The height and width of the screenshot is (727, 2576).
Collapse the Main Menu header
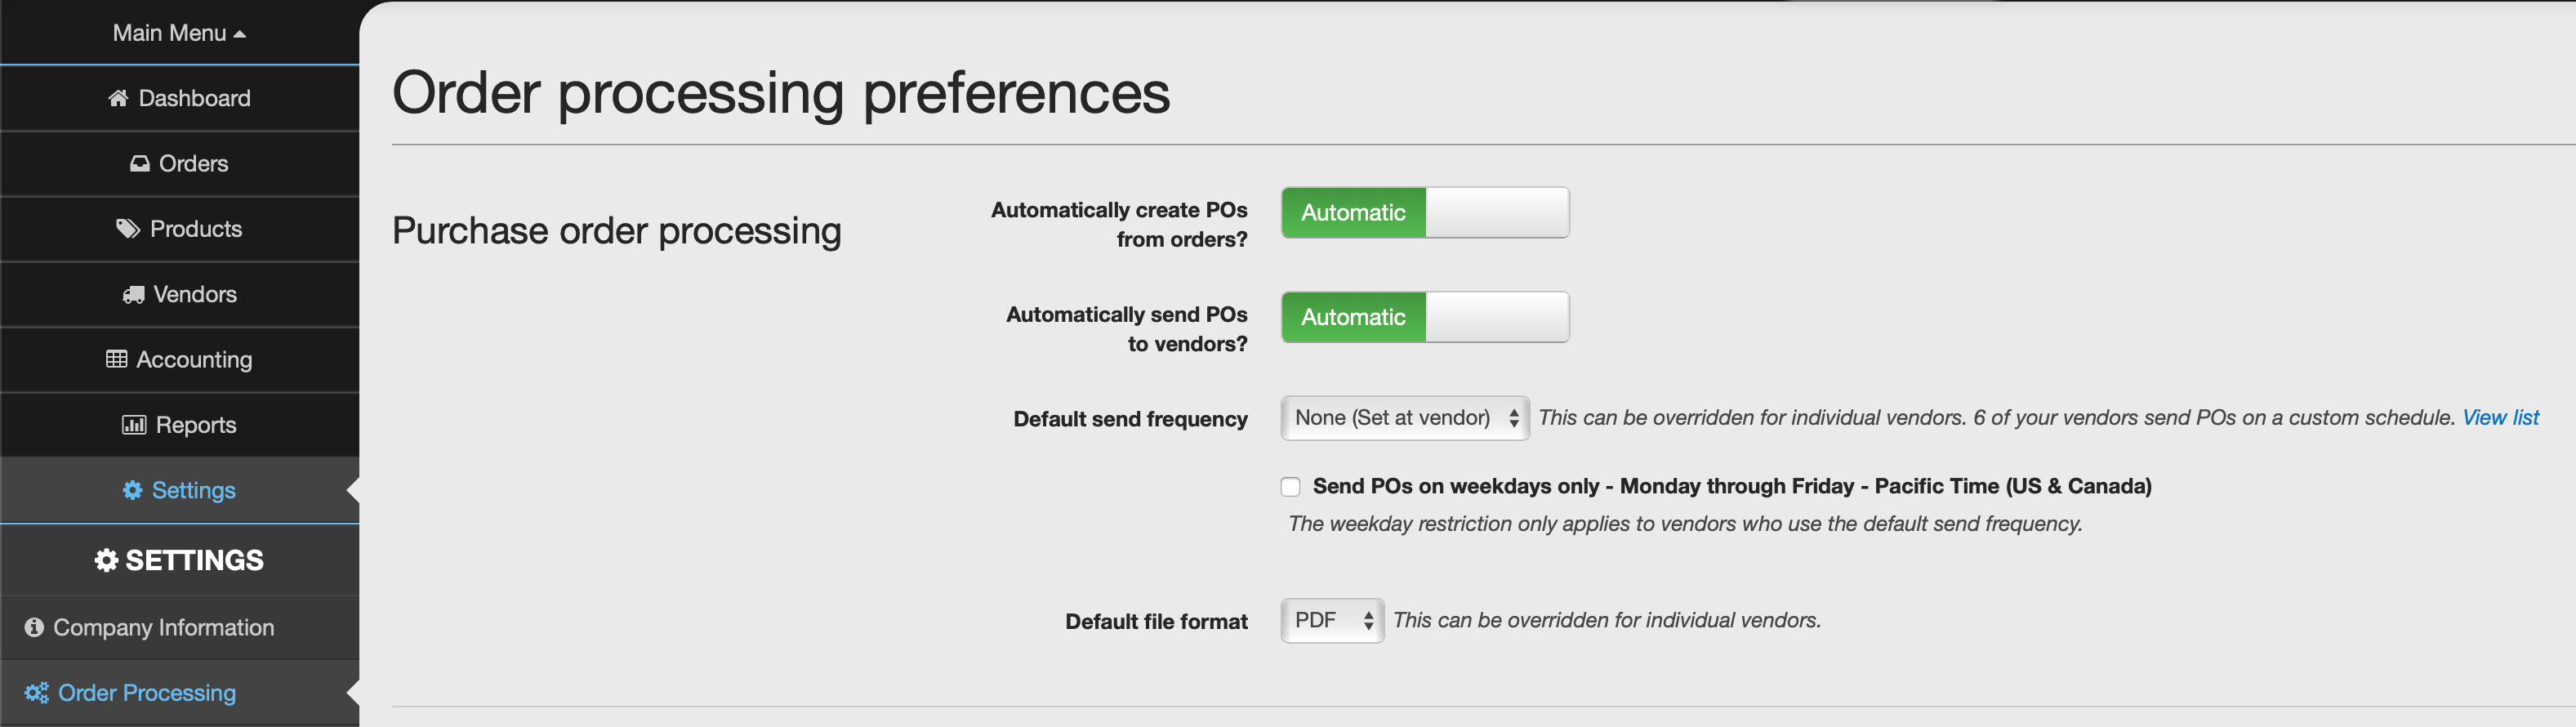[180, 33]
